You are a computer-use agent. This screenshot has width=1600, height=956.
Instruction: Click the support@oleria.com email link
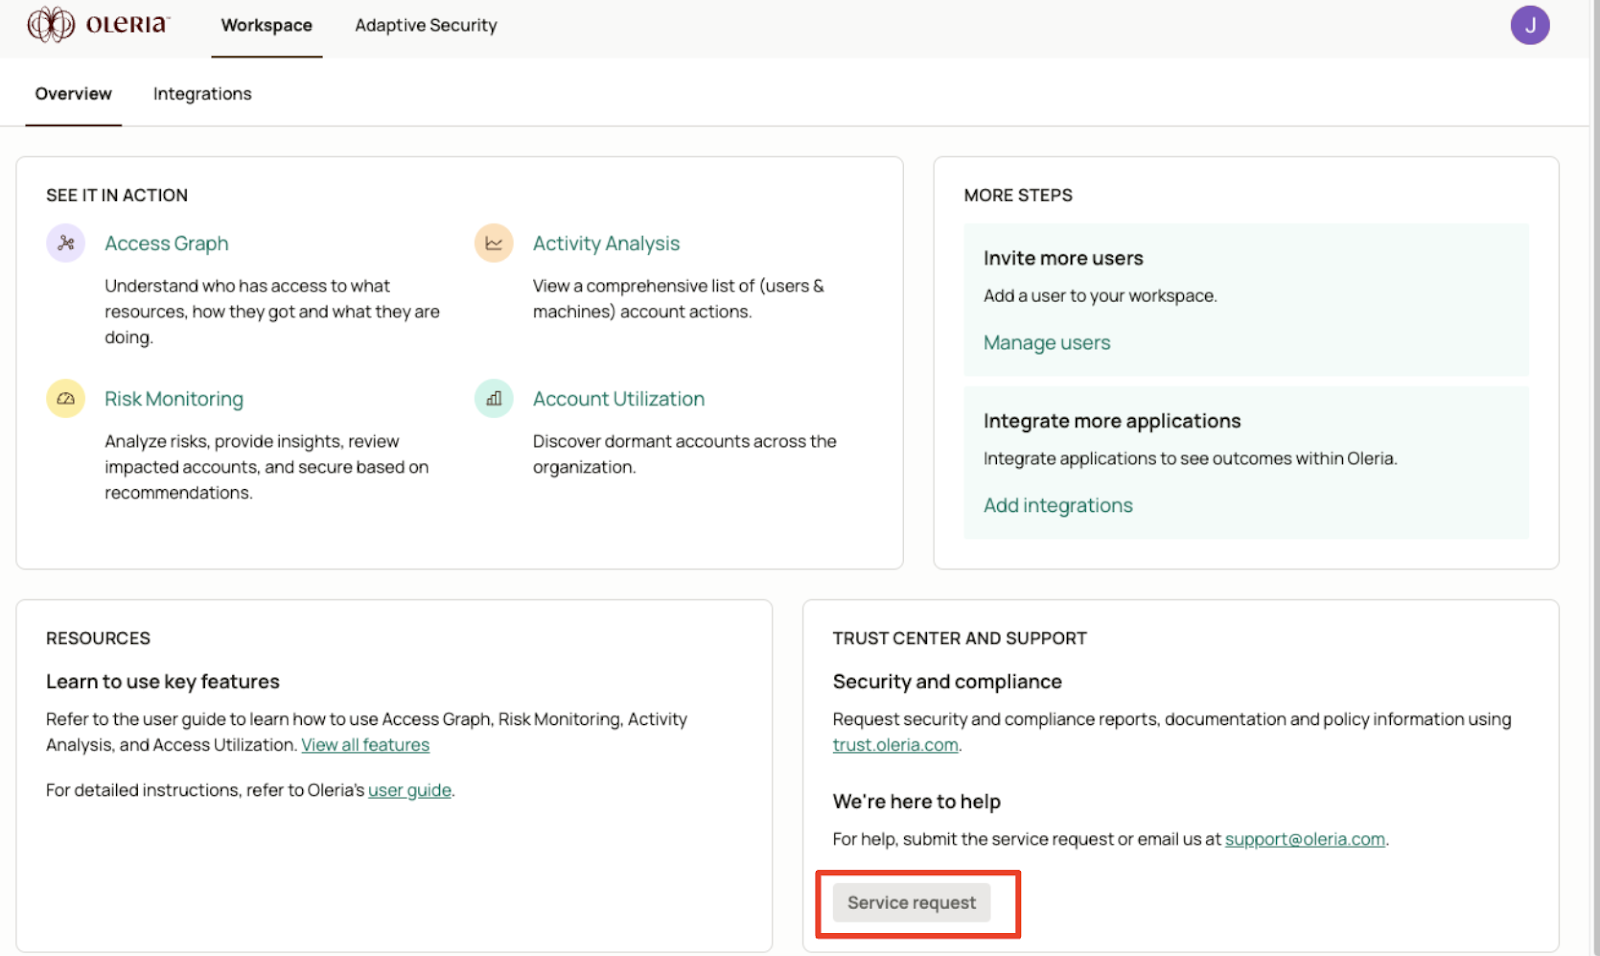(1305, 839)
